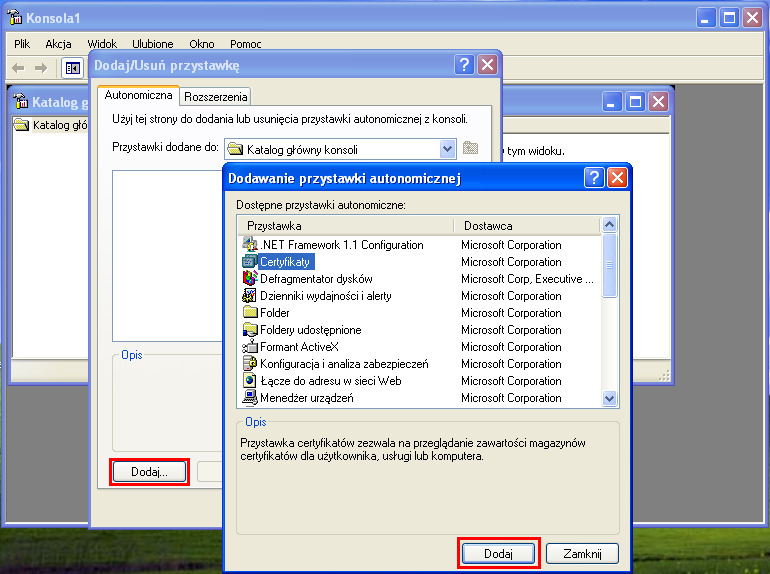
Task: Click the forward arrow in Konsola1 toolbar
Action: [x=41, y=68]
